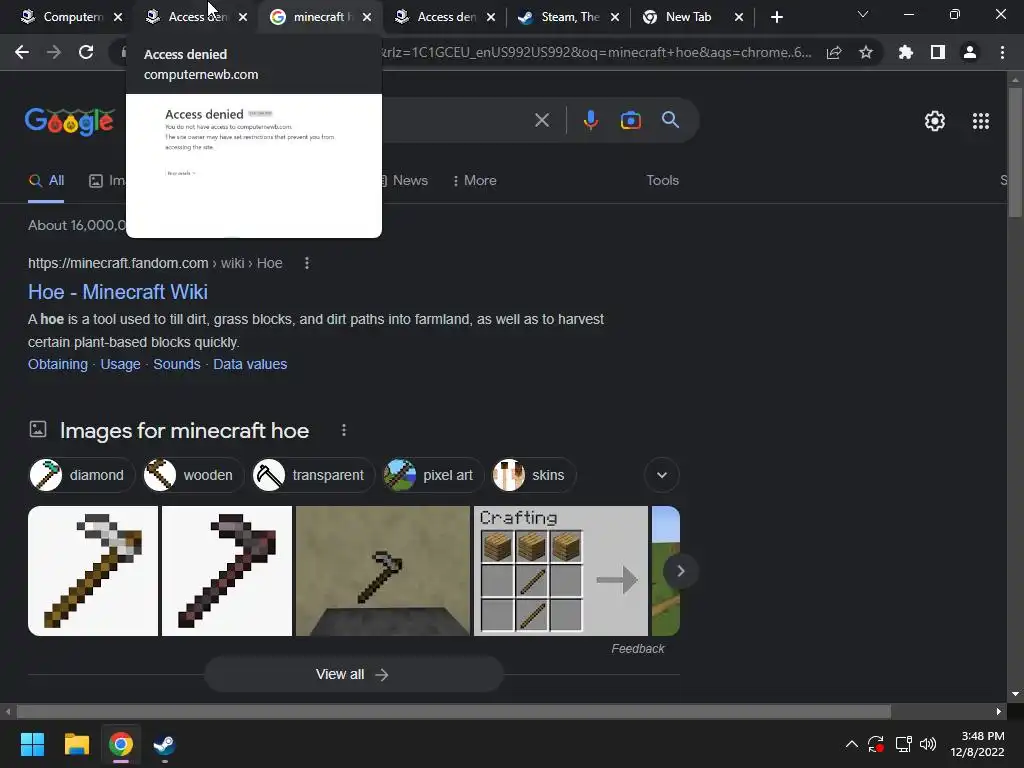Viewport: 1024px width, 768px height.
Task: Open the hoe crafting recipe thumbnail
Action: pyautogui.click(x=560, y=571)
